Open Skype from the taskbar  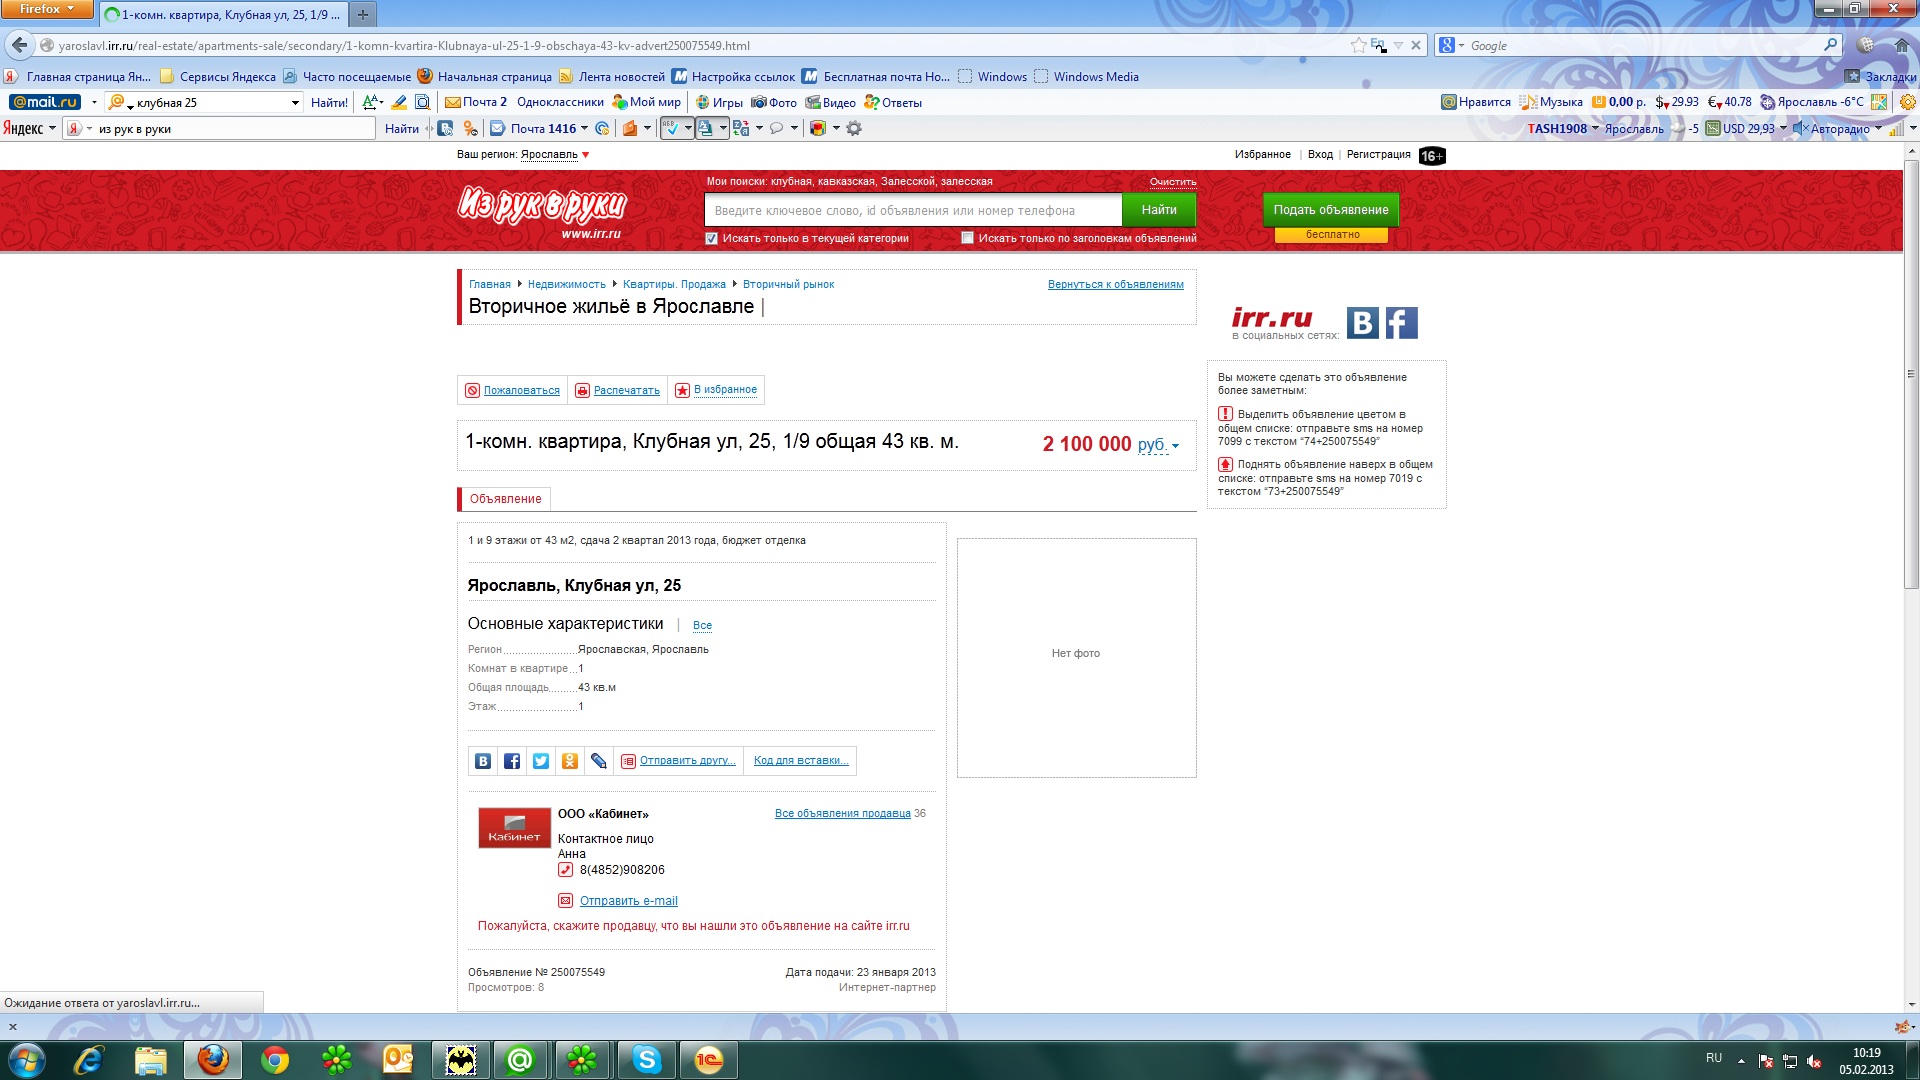pos(647,1060)
